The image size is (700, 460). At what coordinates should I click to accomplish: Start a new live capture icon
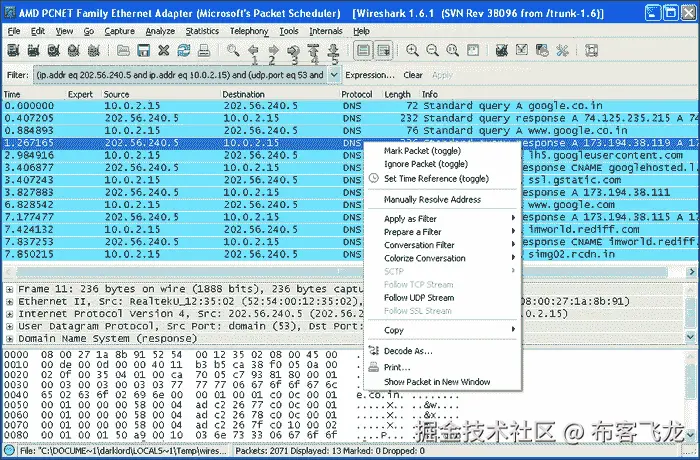click(54, 50)
